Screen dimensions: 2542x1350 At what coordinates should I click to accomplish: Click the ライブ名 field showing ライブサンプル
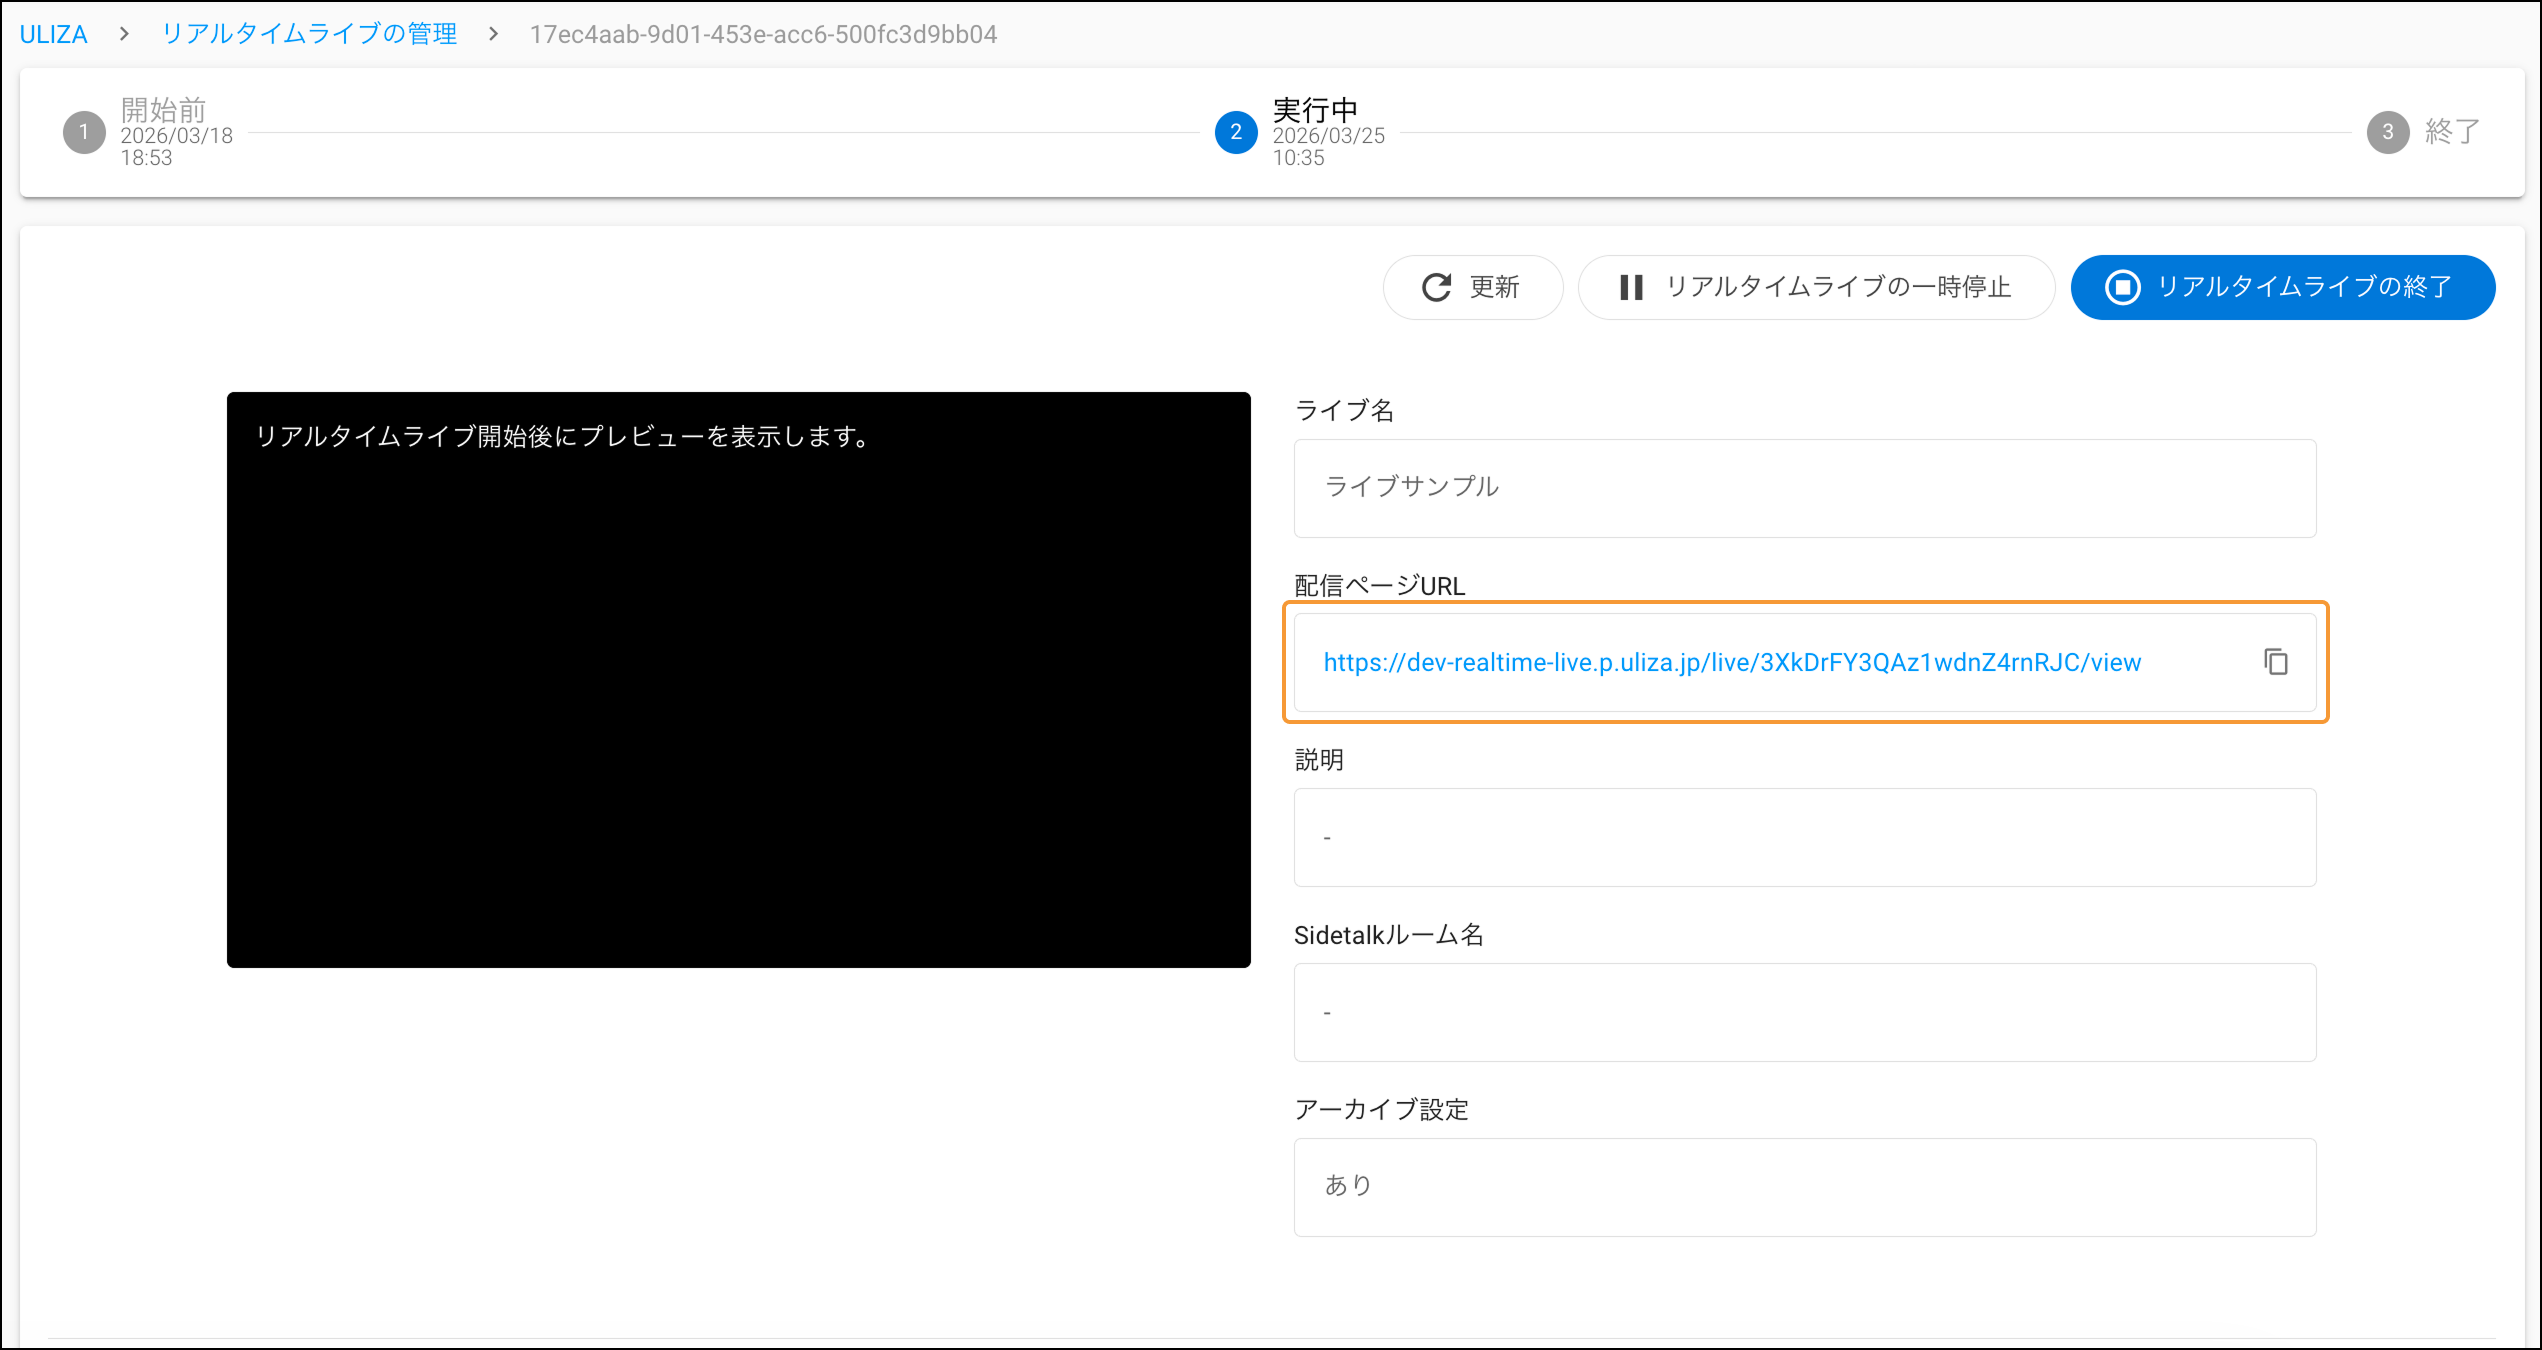(x=1804, y=488)
